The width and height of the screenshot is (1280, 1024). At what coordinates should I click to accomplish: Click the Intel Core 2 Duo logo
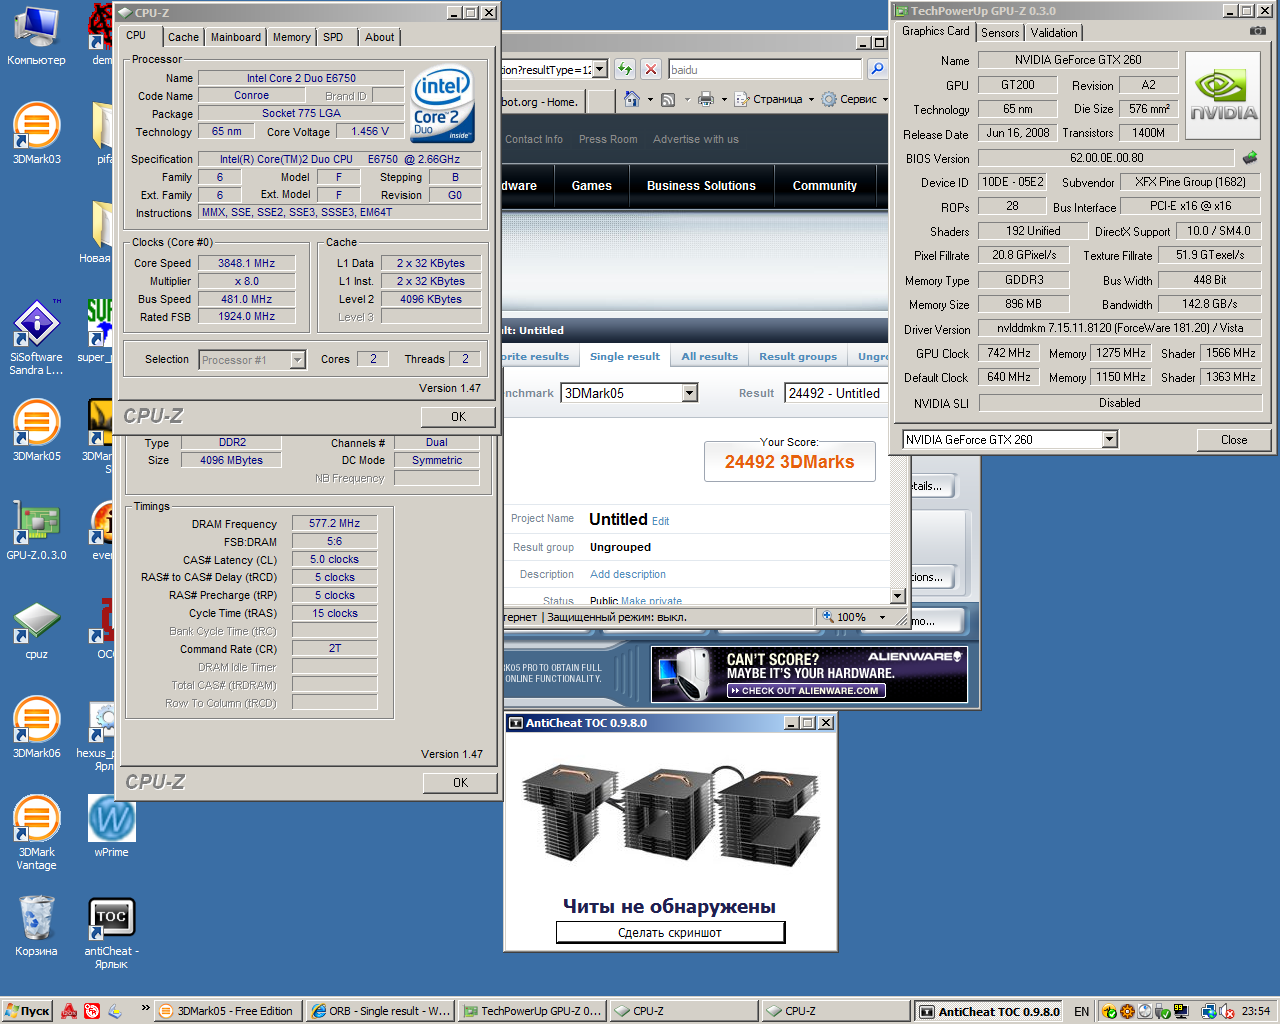pos(442,104)
